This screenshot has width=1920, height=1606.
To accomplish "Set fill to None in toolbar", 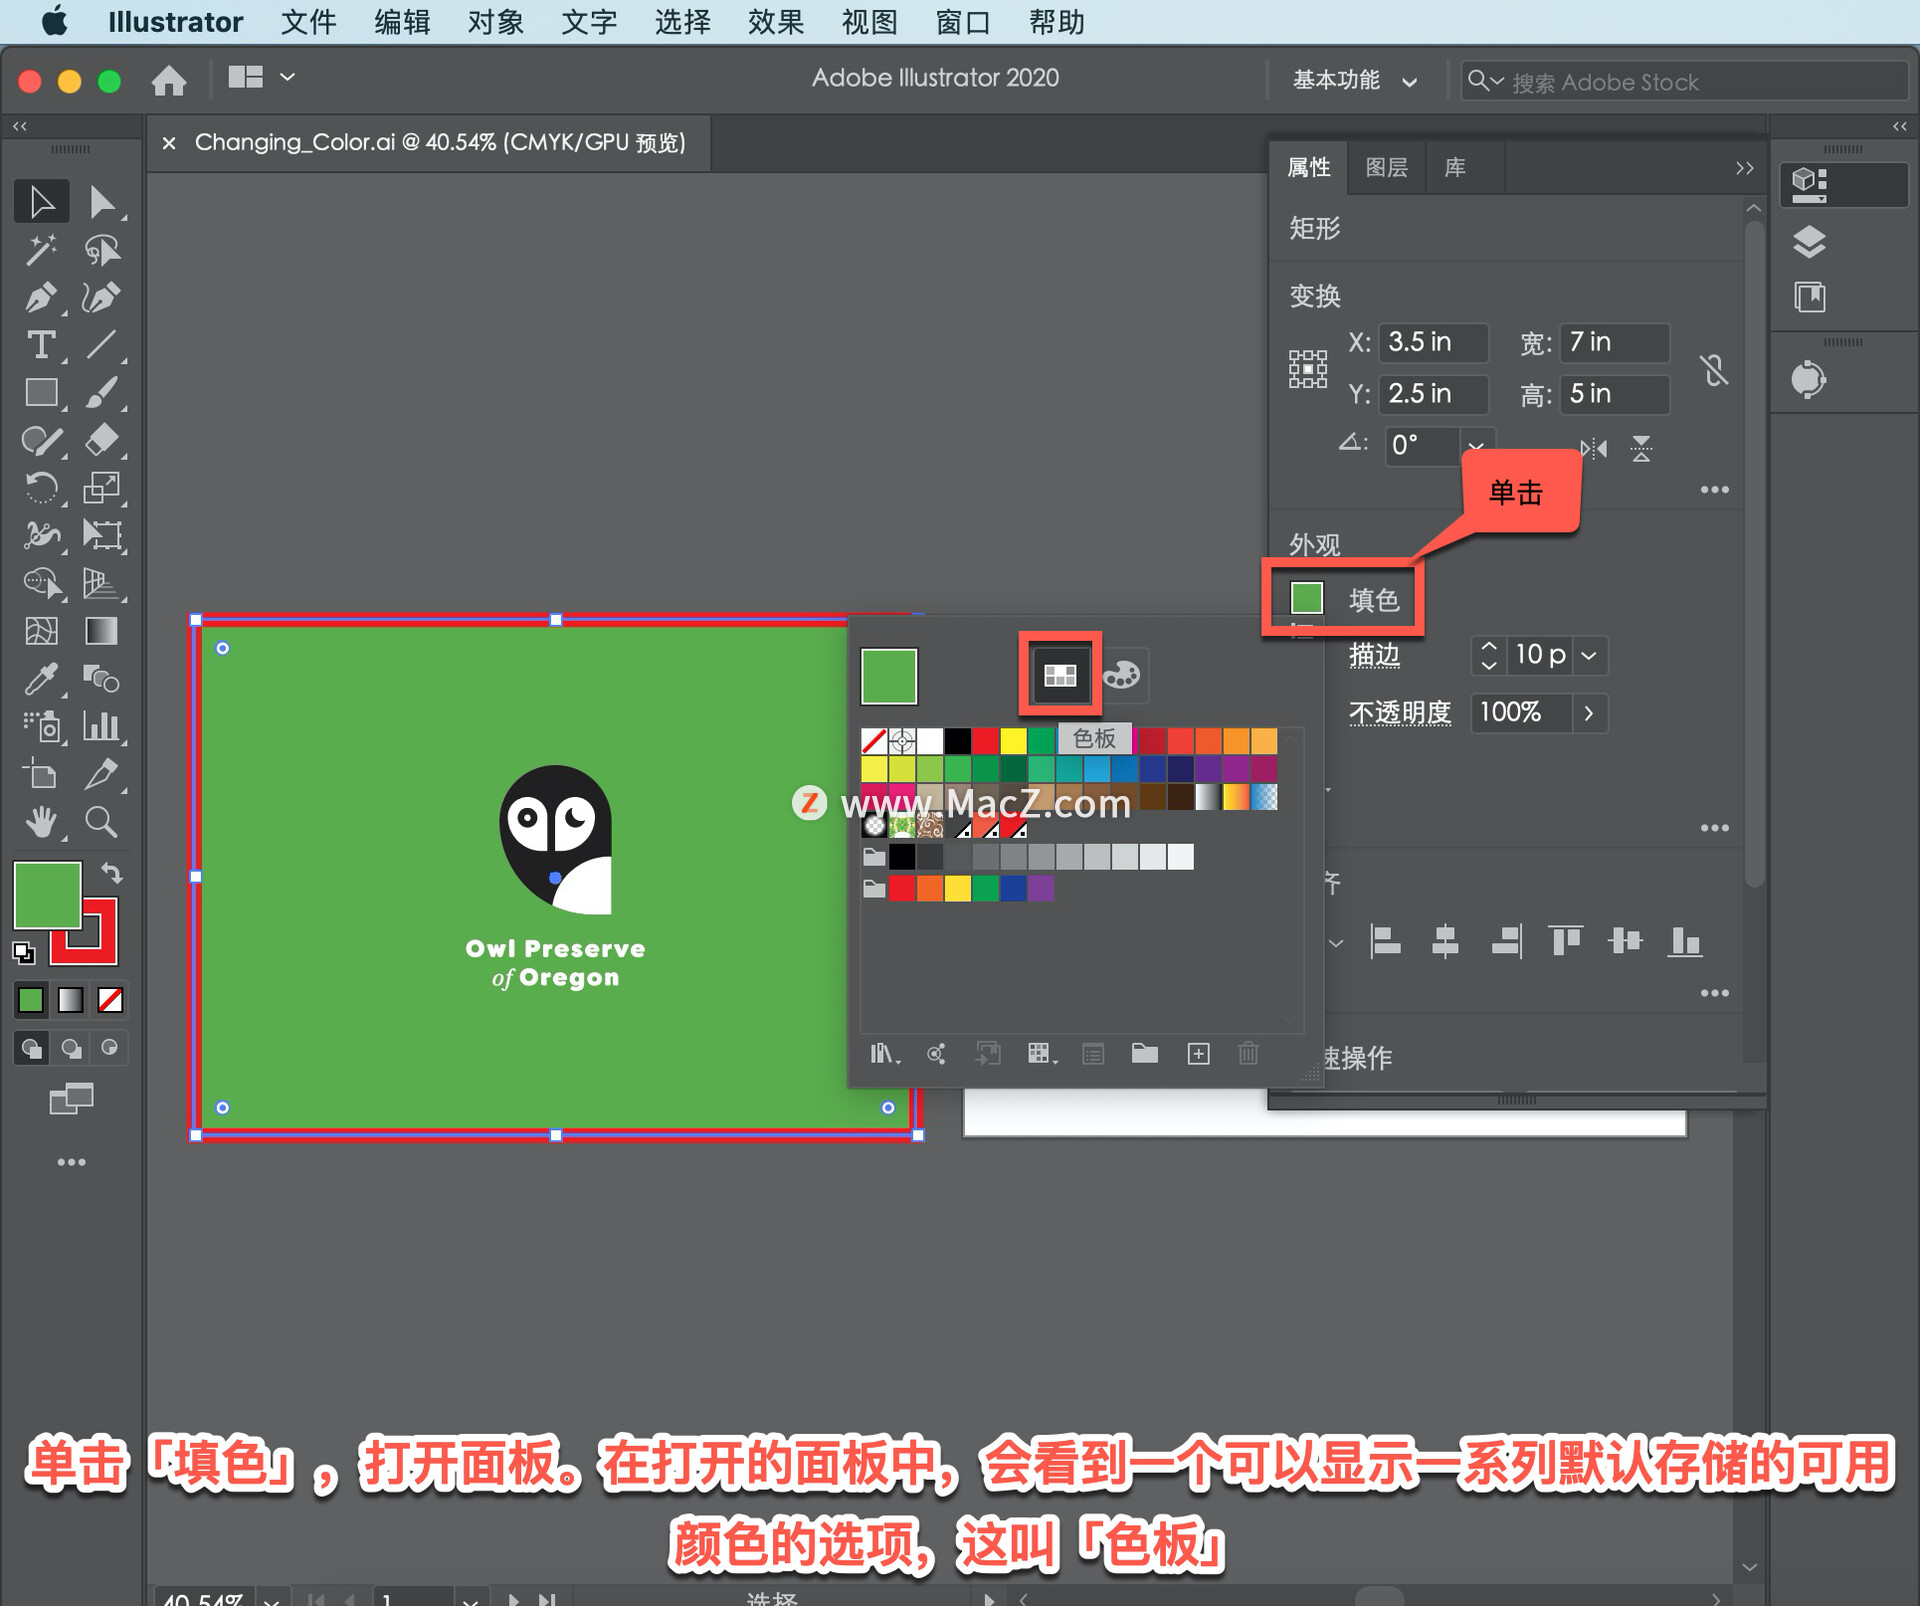I will click(x=110, y=999).
